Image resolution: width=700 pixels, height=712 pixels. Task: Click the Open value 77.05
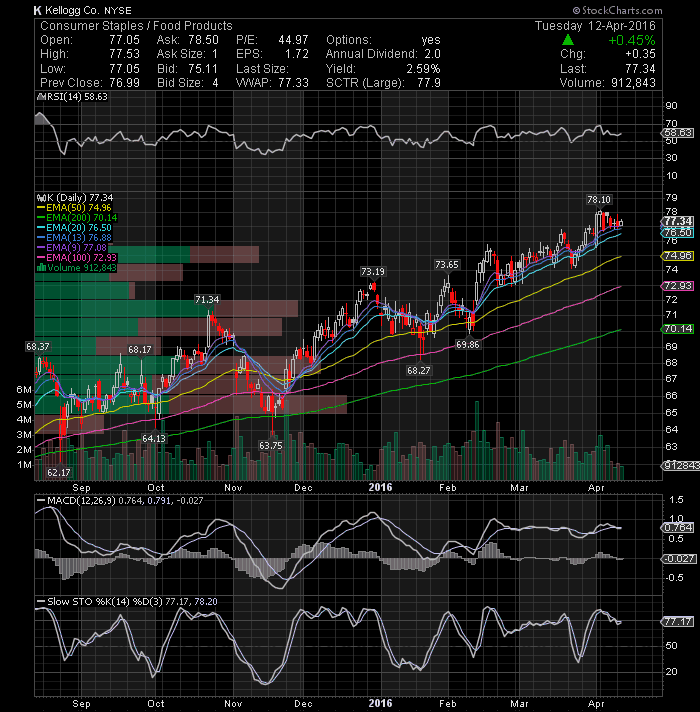pyautogui.click(x=124, y=40)
